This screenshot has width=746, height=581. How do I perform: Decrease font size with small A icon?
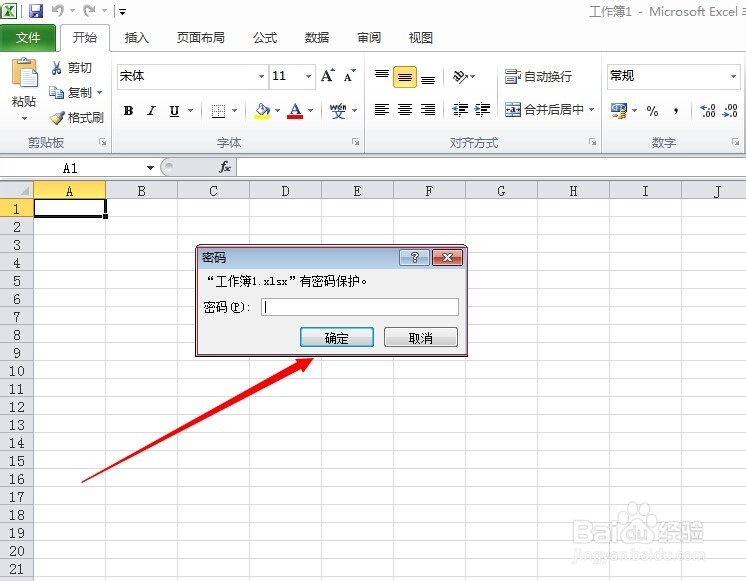coord(350,76)
